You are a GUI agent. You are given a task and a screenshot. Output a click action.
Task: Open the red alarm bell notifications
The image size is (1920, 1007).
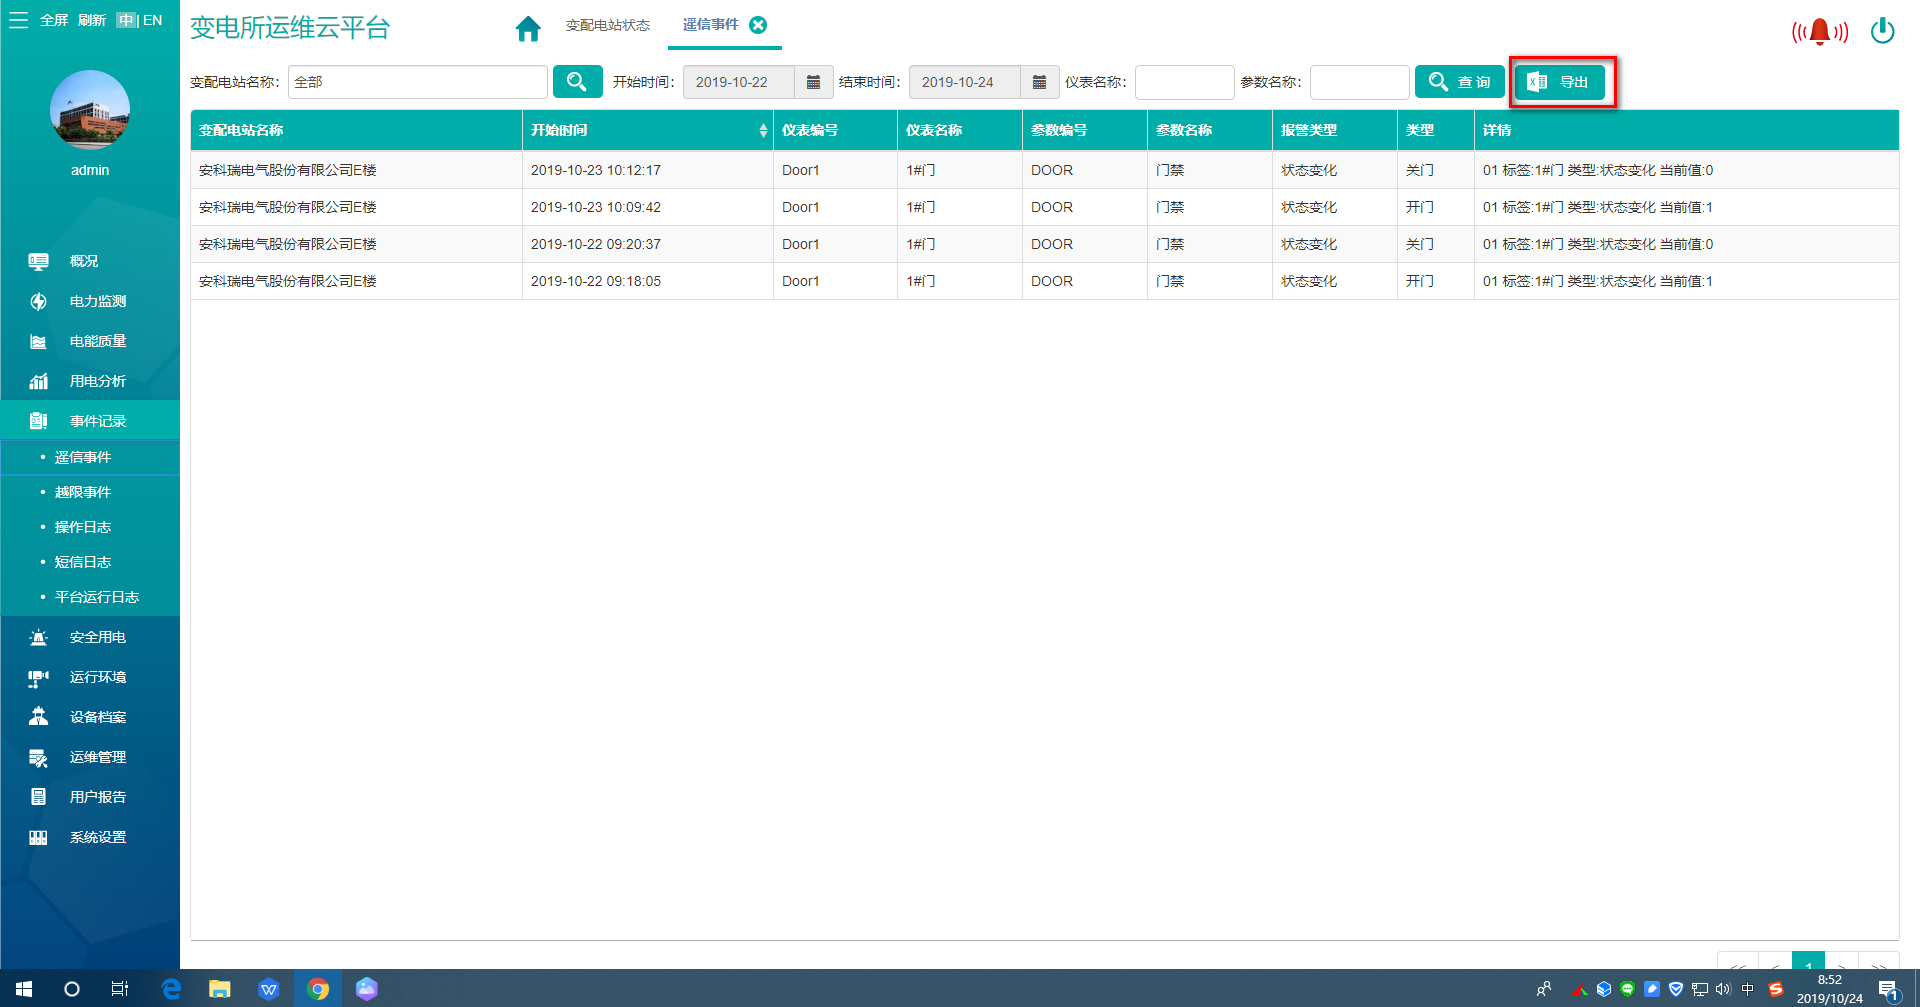(1819, 32)
